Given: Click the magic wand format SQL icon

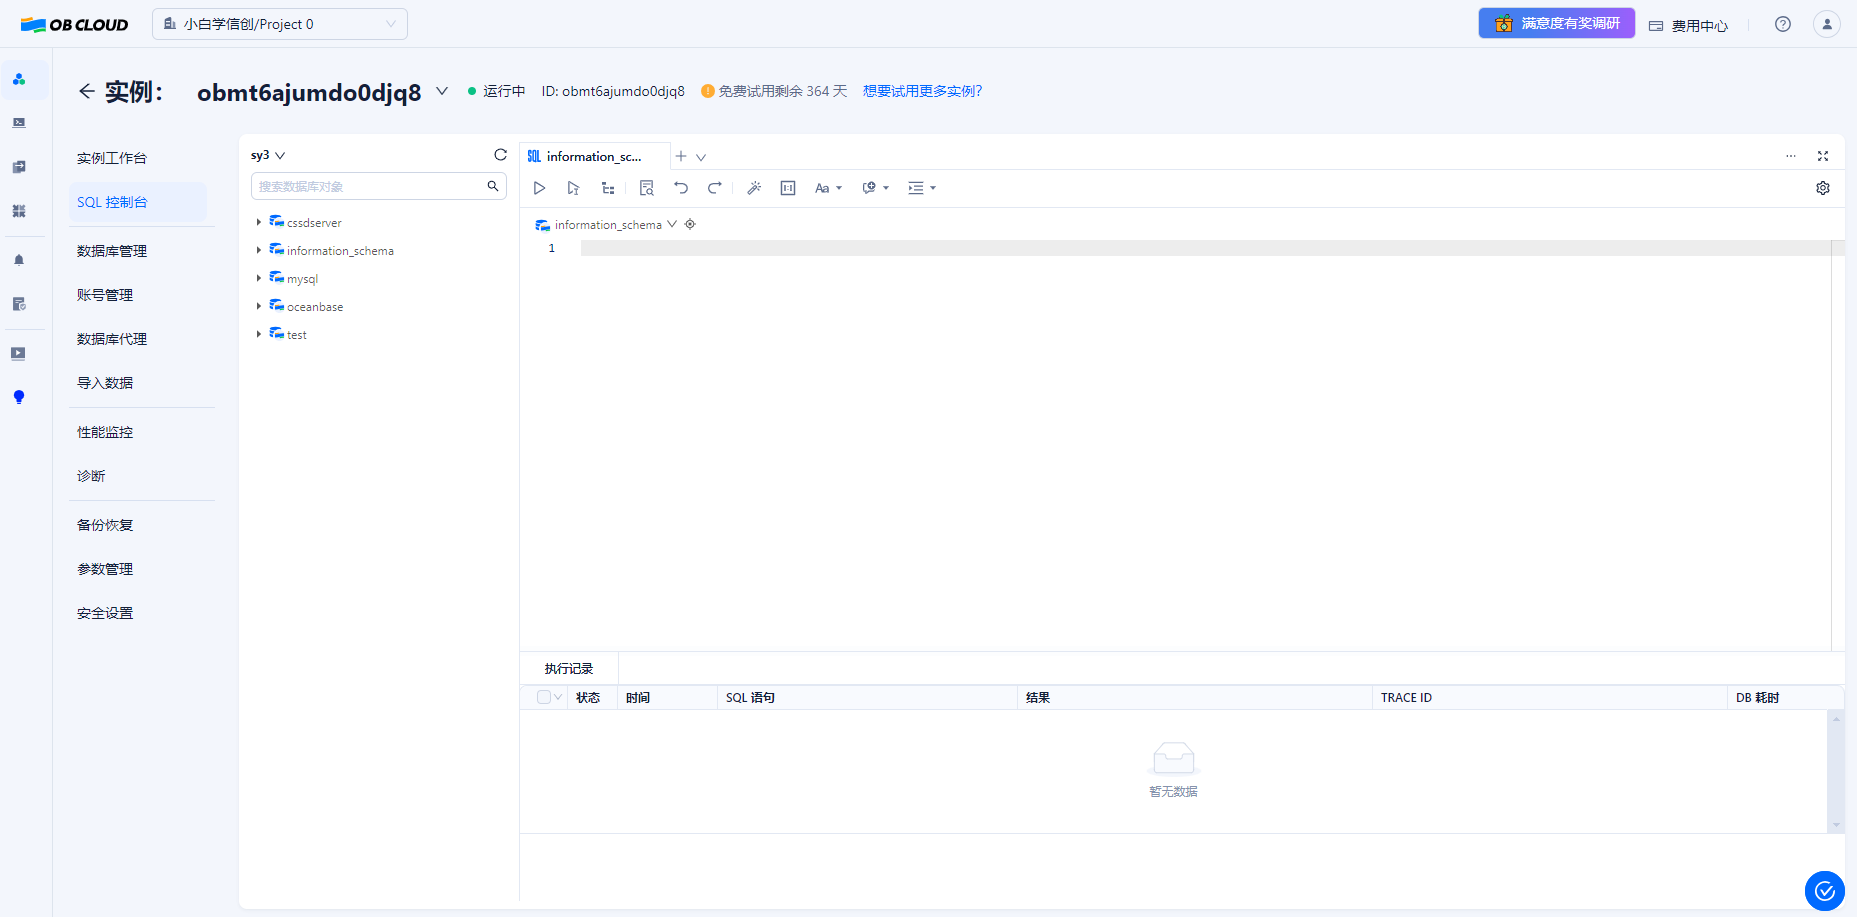Looking at the screenshot, I should (x=754, y=188).
